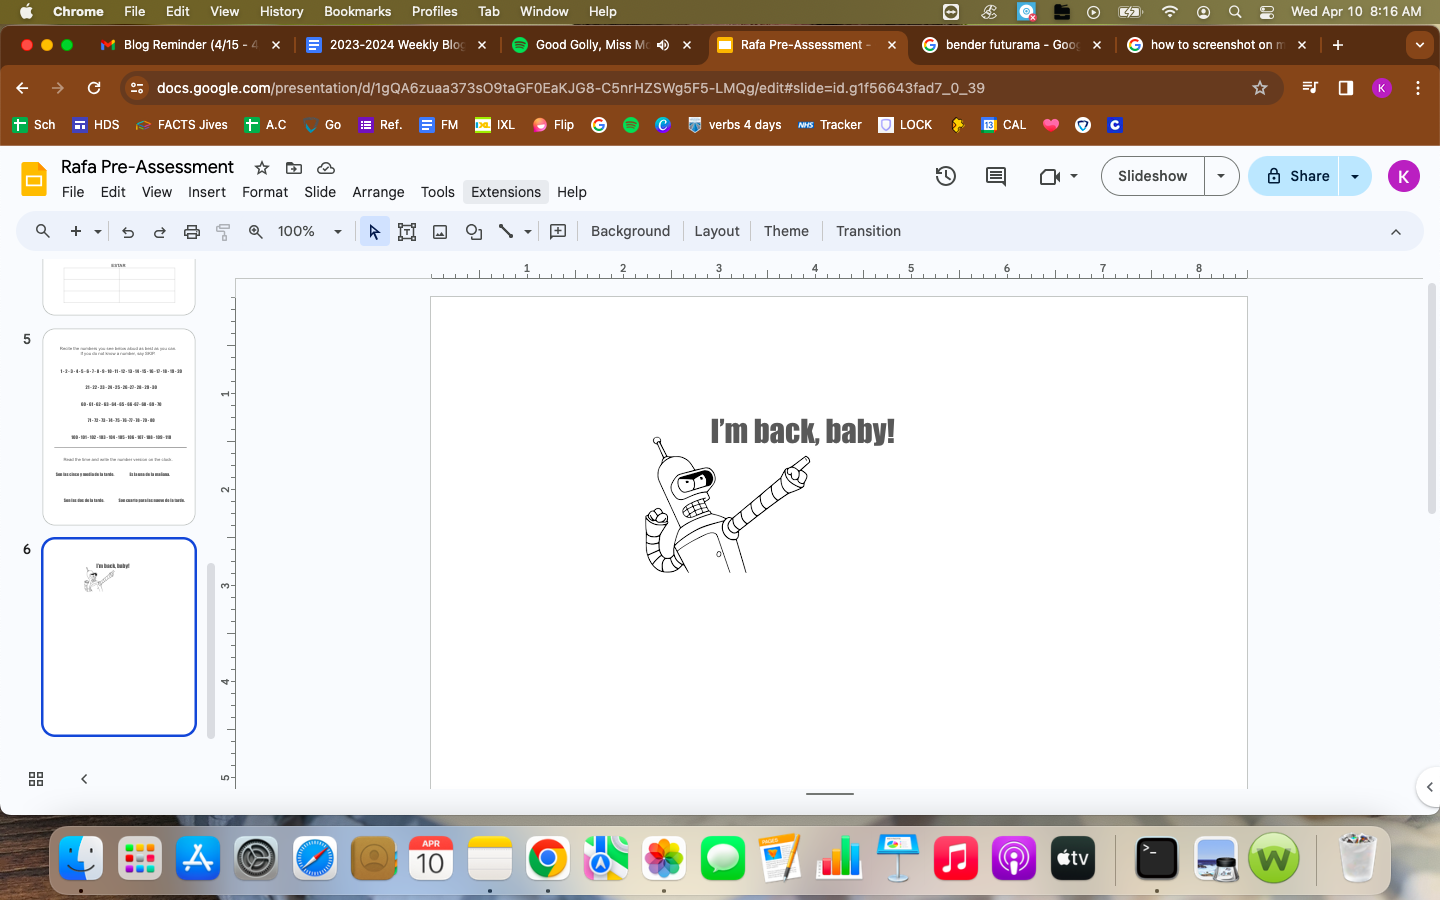Open the search menus magnifier tool
This screenshot has width=1440, height=900.
click(x=43, y=231)
